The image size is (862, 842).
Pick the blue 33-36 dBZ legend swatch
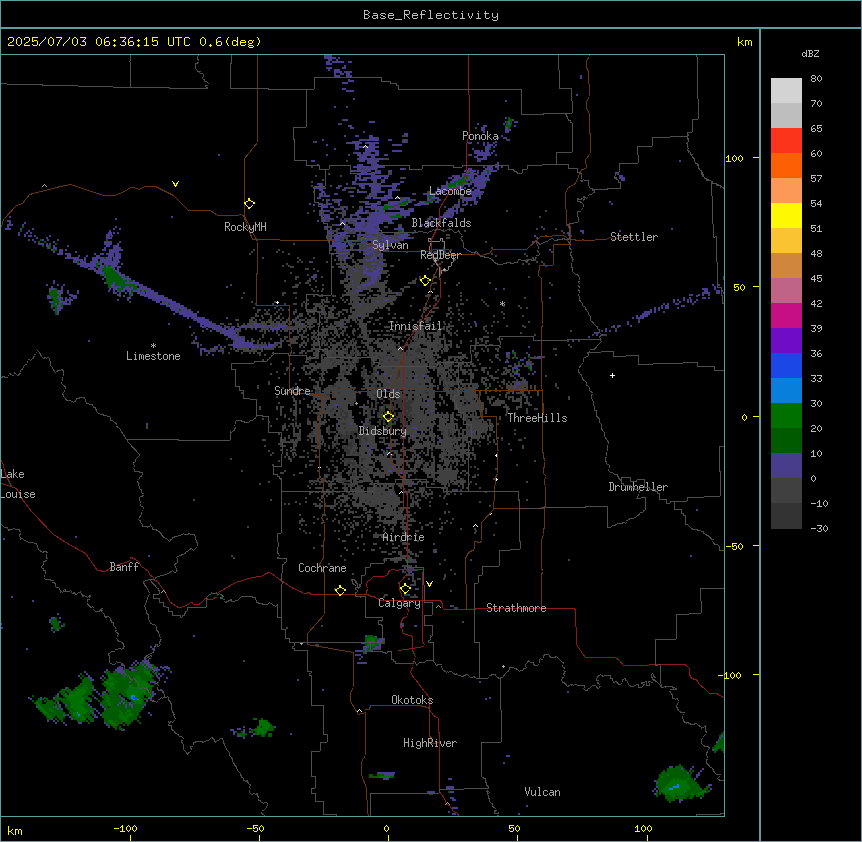[786, 365]
